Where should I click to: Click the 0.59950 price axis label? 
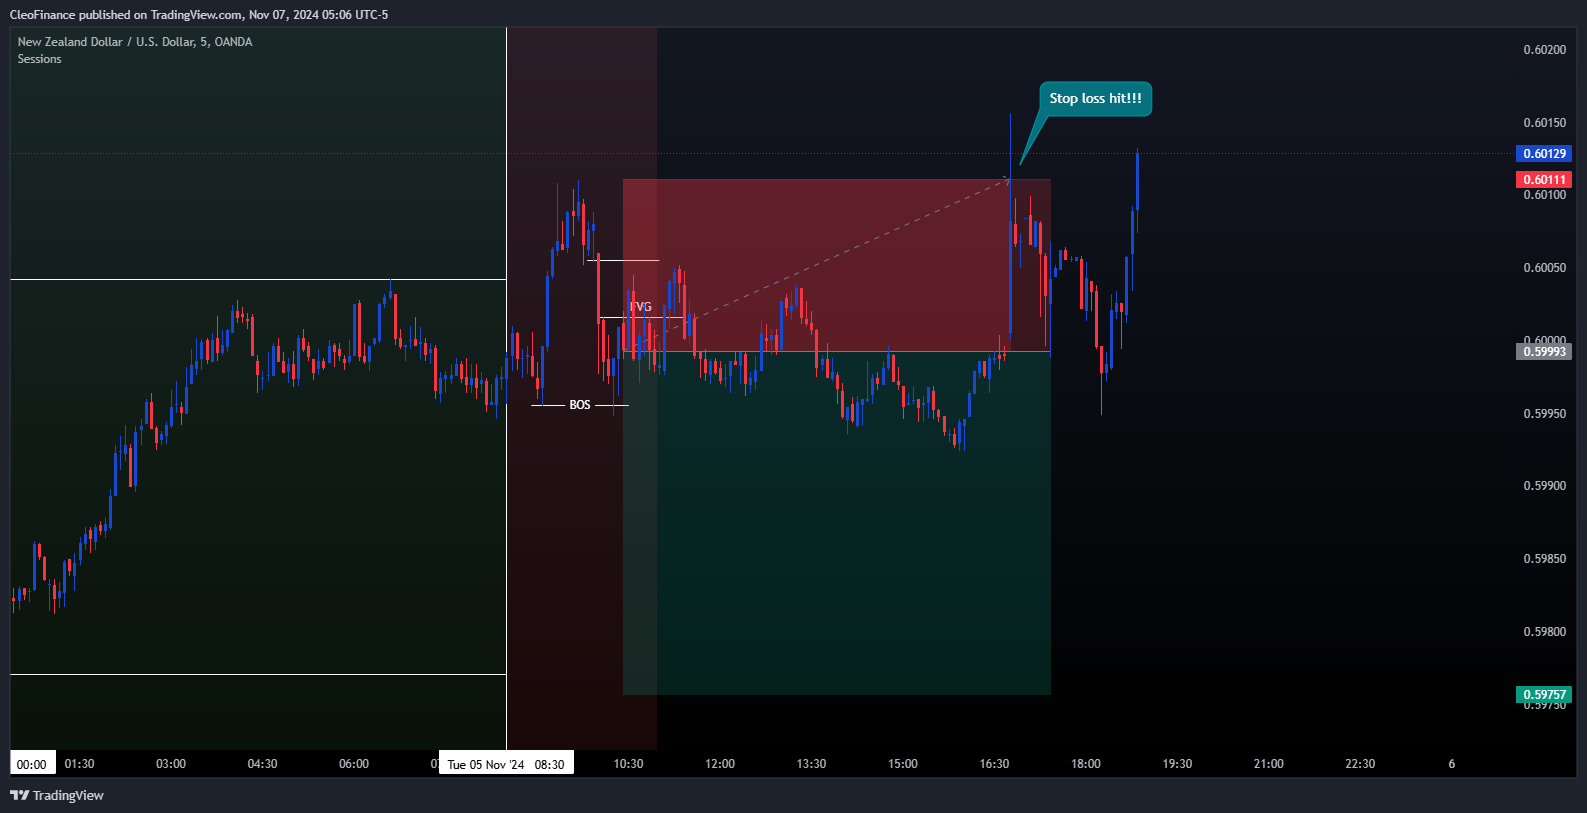coord(1544,414)
